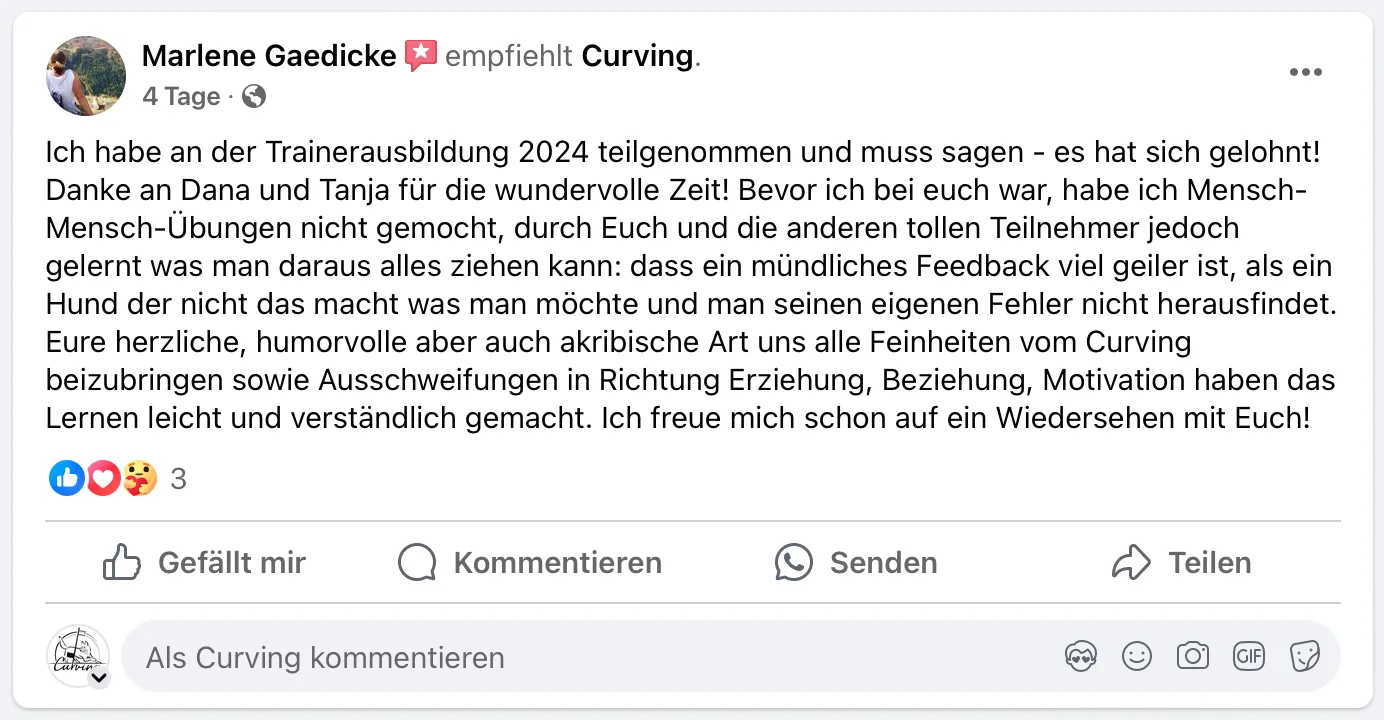The height and width of the screenshot is (720, 1384).
Task: Open the post options three-dot menu
Action: tap(1306, 72)
